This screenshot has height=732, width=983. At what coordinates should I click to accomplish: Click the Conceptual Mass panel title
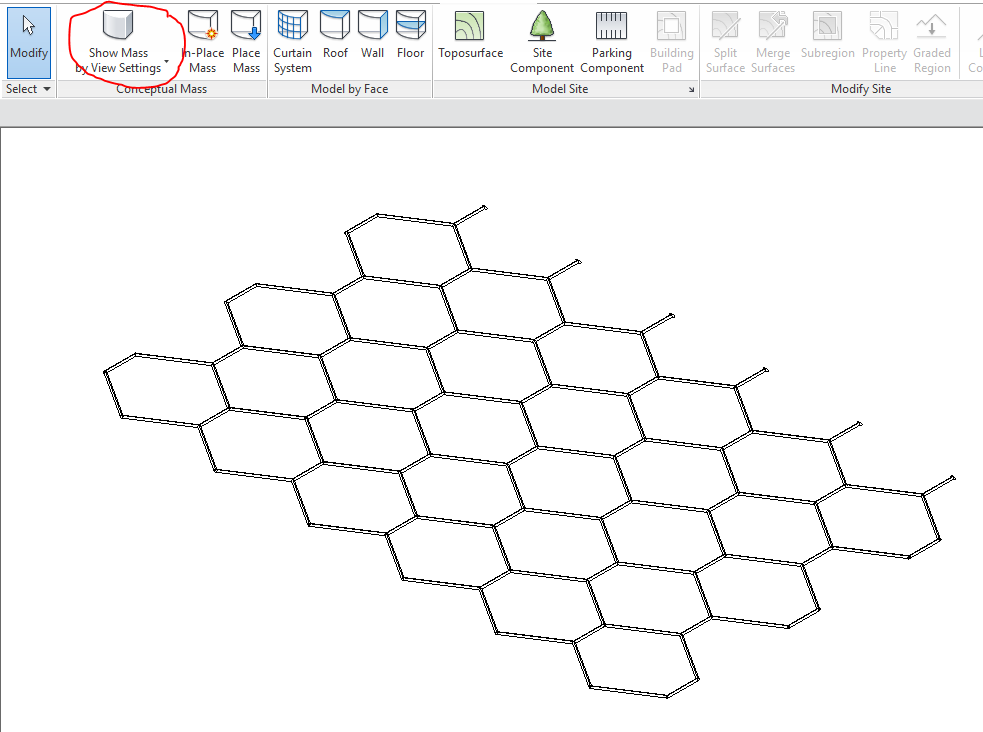coord(162,89)
